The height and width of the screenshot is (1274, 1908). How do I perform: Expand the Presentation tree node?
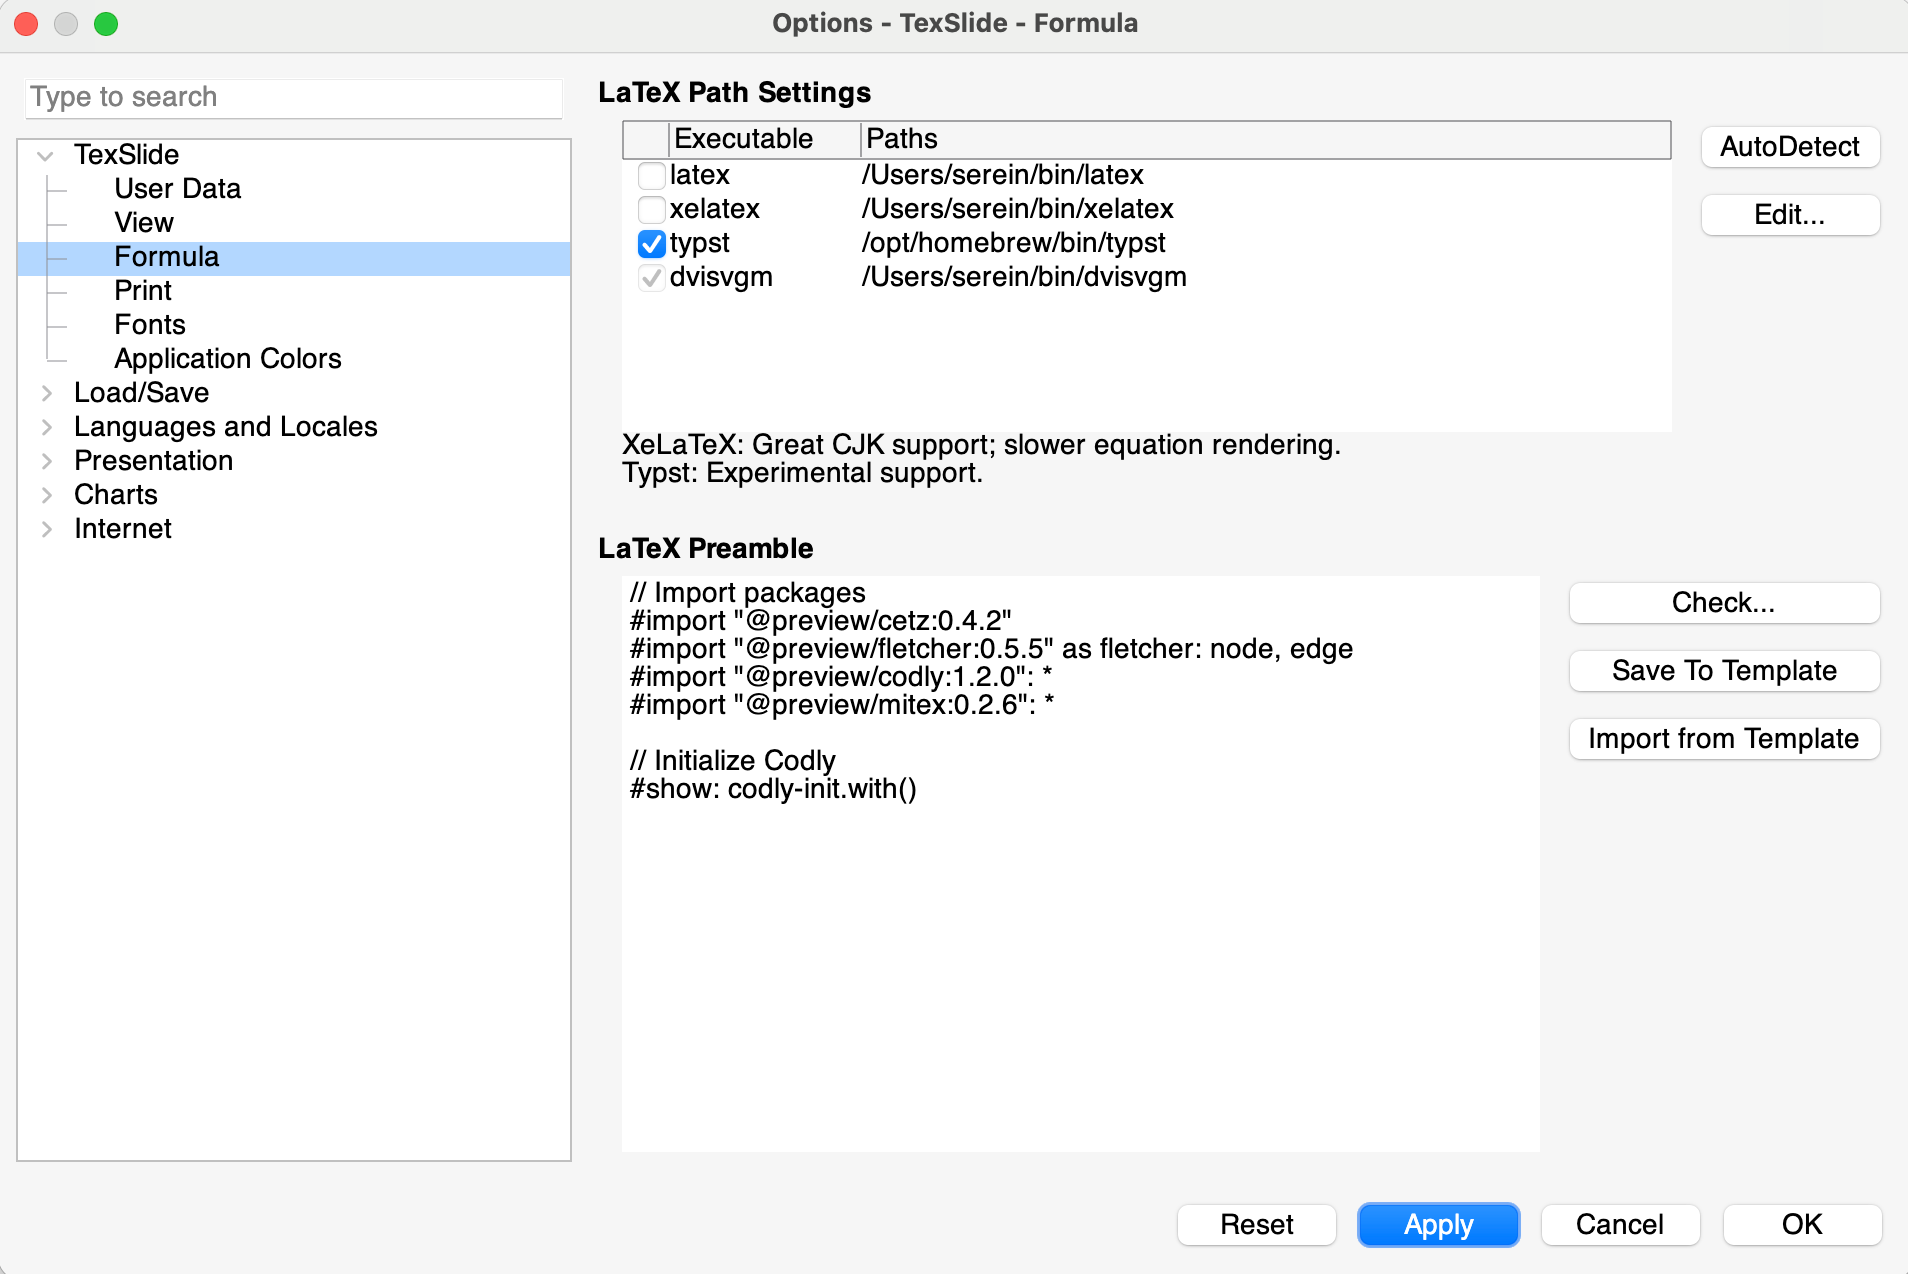coord(46,461)
